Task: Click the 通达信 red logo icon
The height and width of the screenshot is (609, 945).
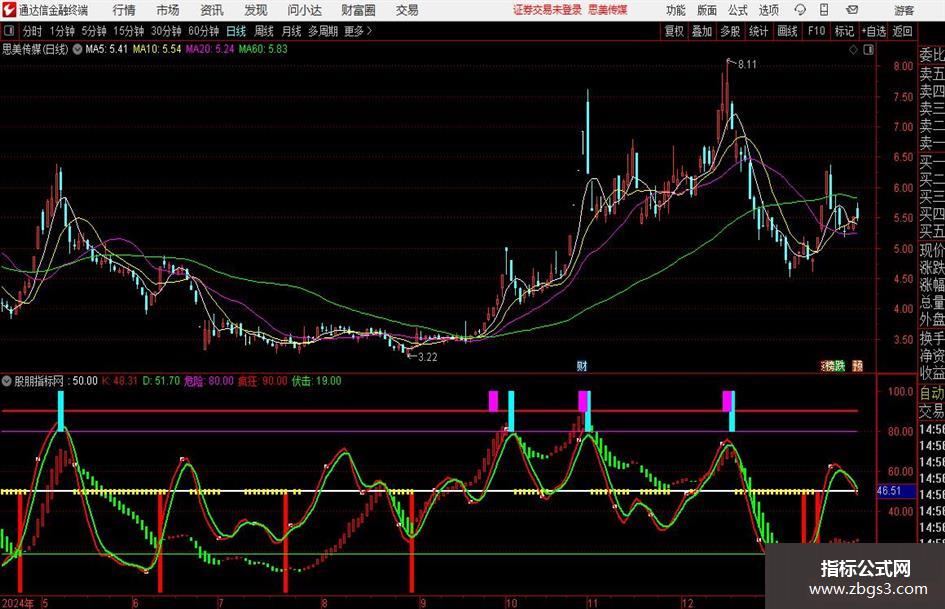Action: 9,10
